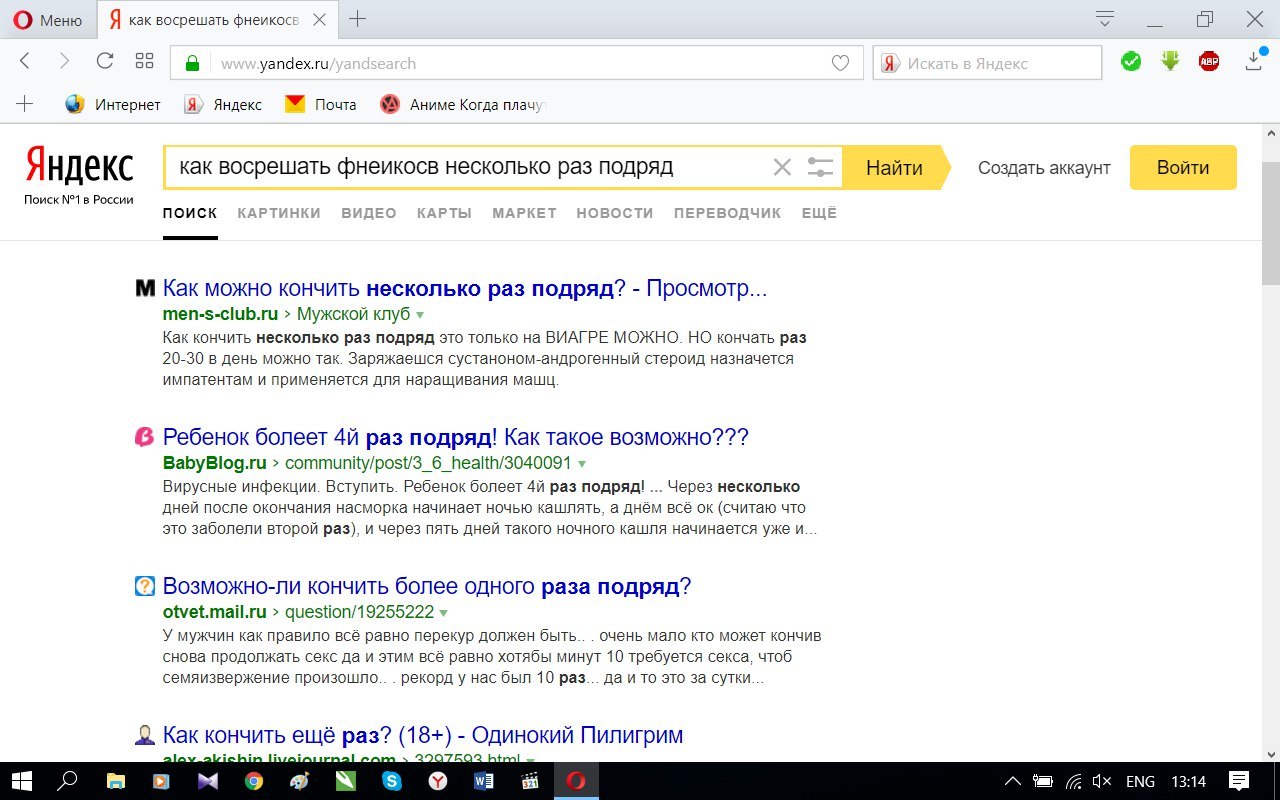
Task: Switch to the Картинки tab
Action: pyautogui.click(x=279, y=213)
